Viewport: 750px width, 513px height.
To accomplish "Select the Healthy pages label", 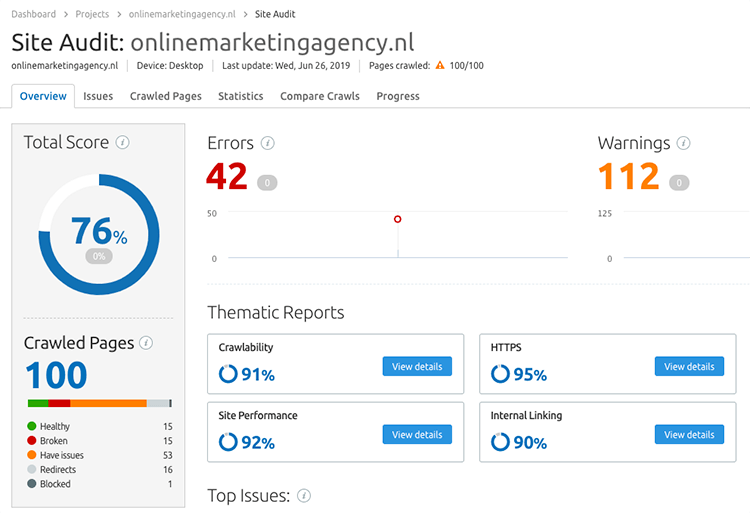I will 55,426.
